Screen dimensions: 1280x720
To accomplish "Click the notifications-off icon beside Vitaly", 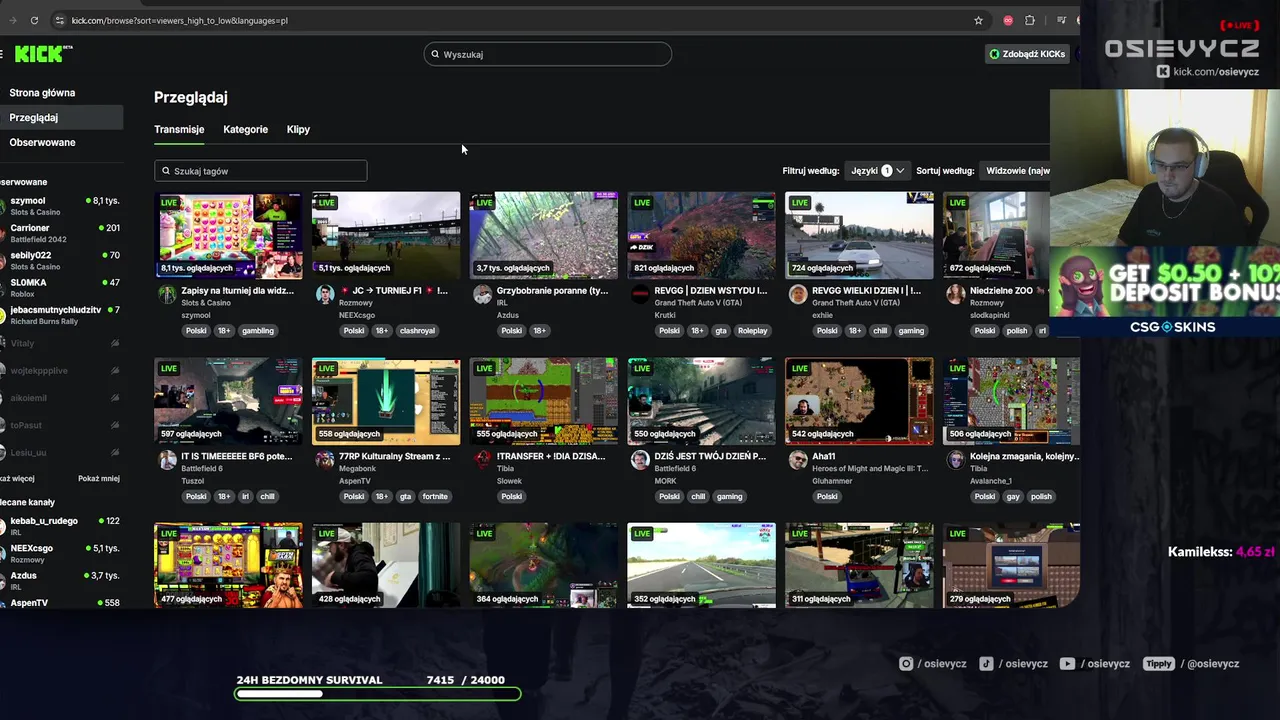I will tap(115, 343).
